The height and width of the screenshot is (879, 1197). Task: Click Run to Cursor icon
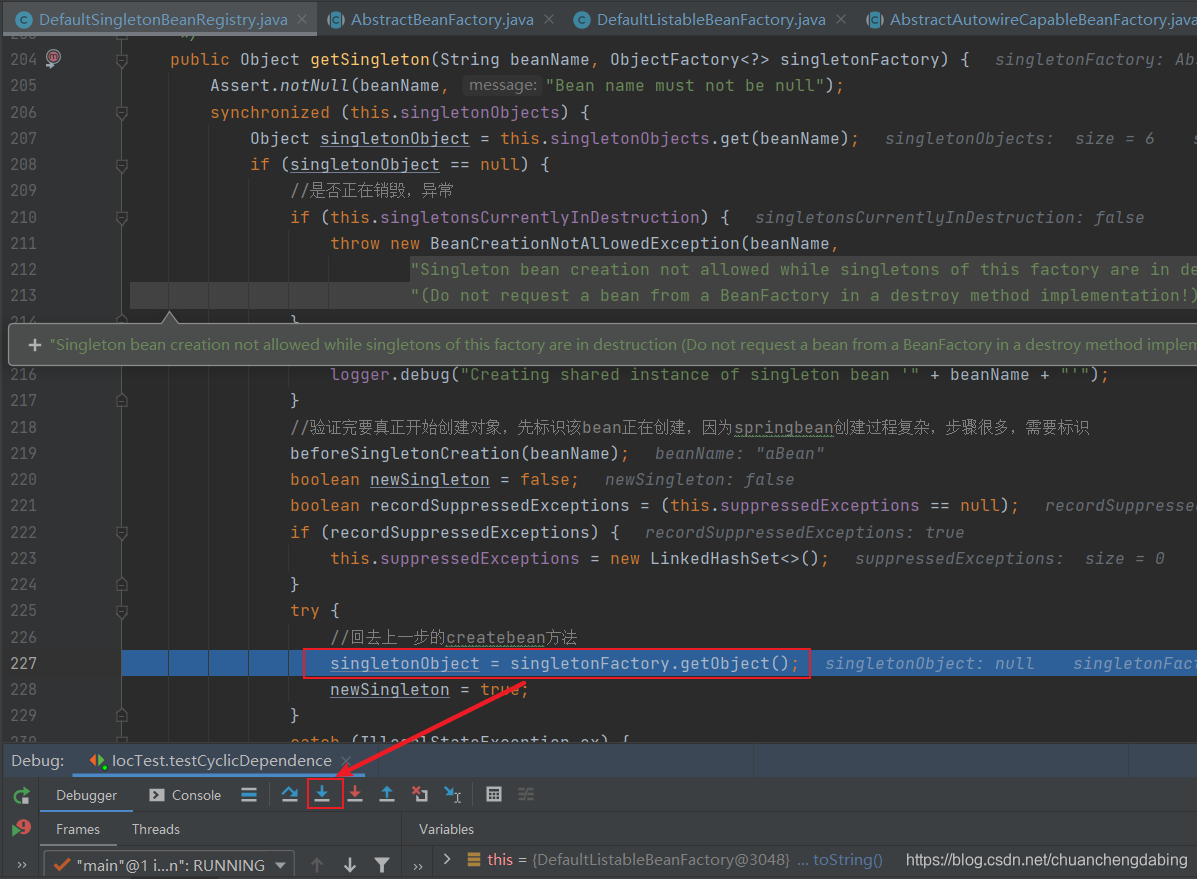click(453, 794)
